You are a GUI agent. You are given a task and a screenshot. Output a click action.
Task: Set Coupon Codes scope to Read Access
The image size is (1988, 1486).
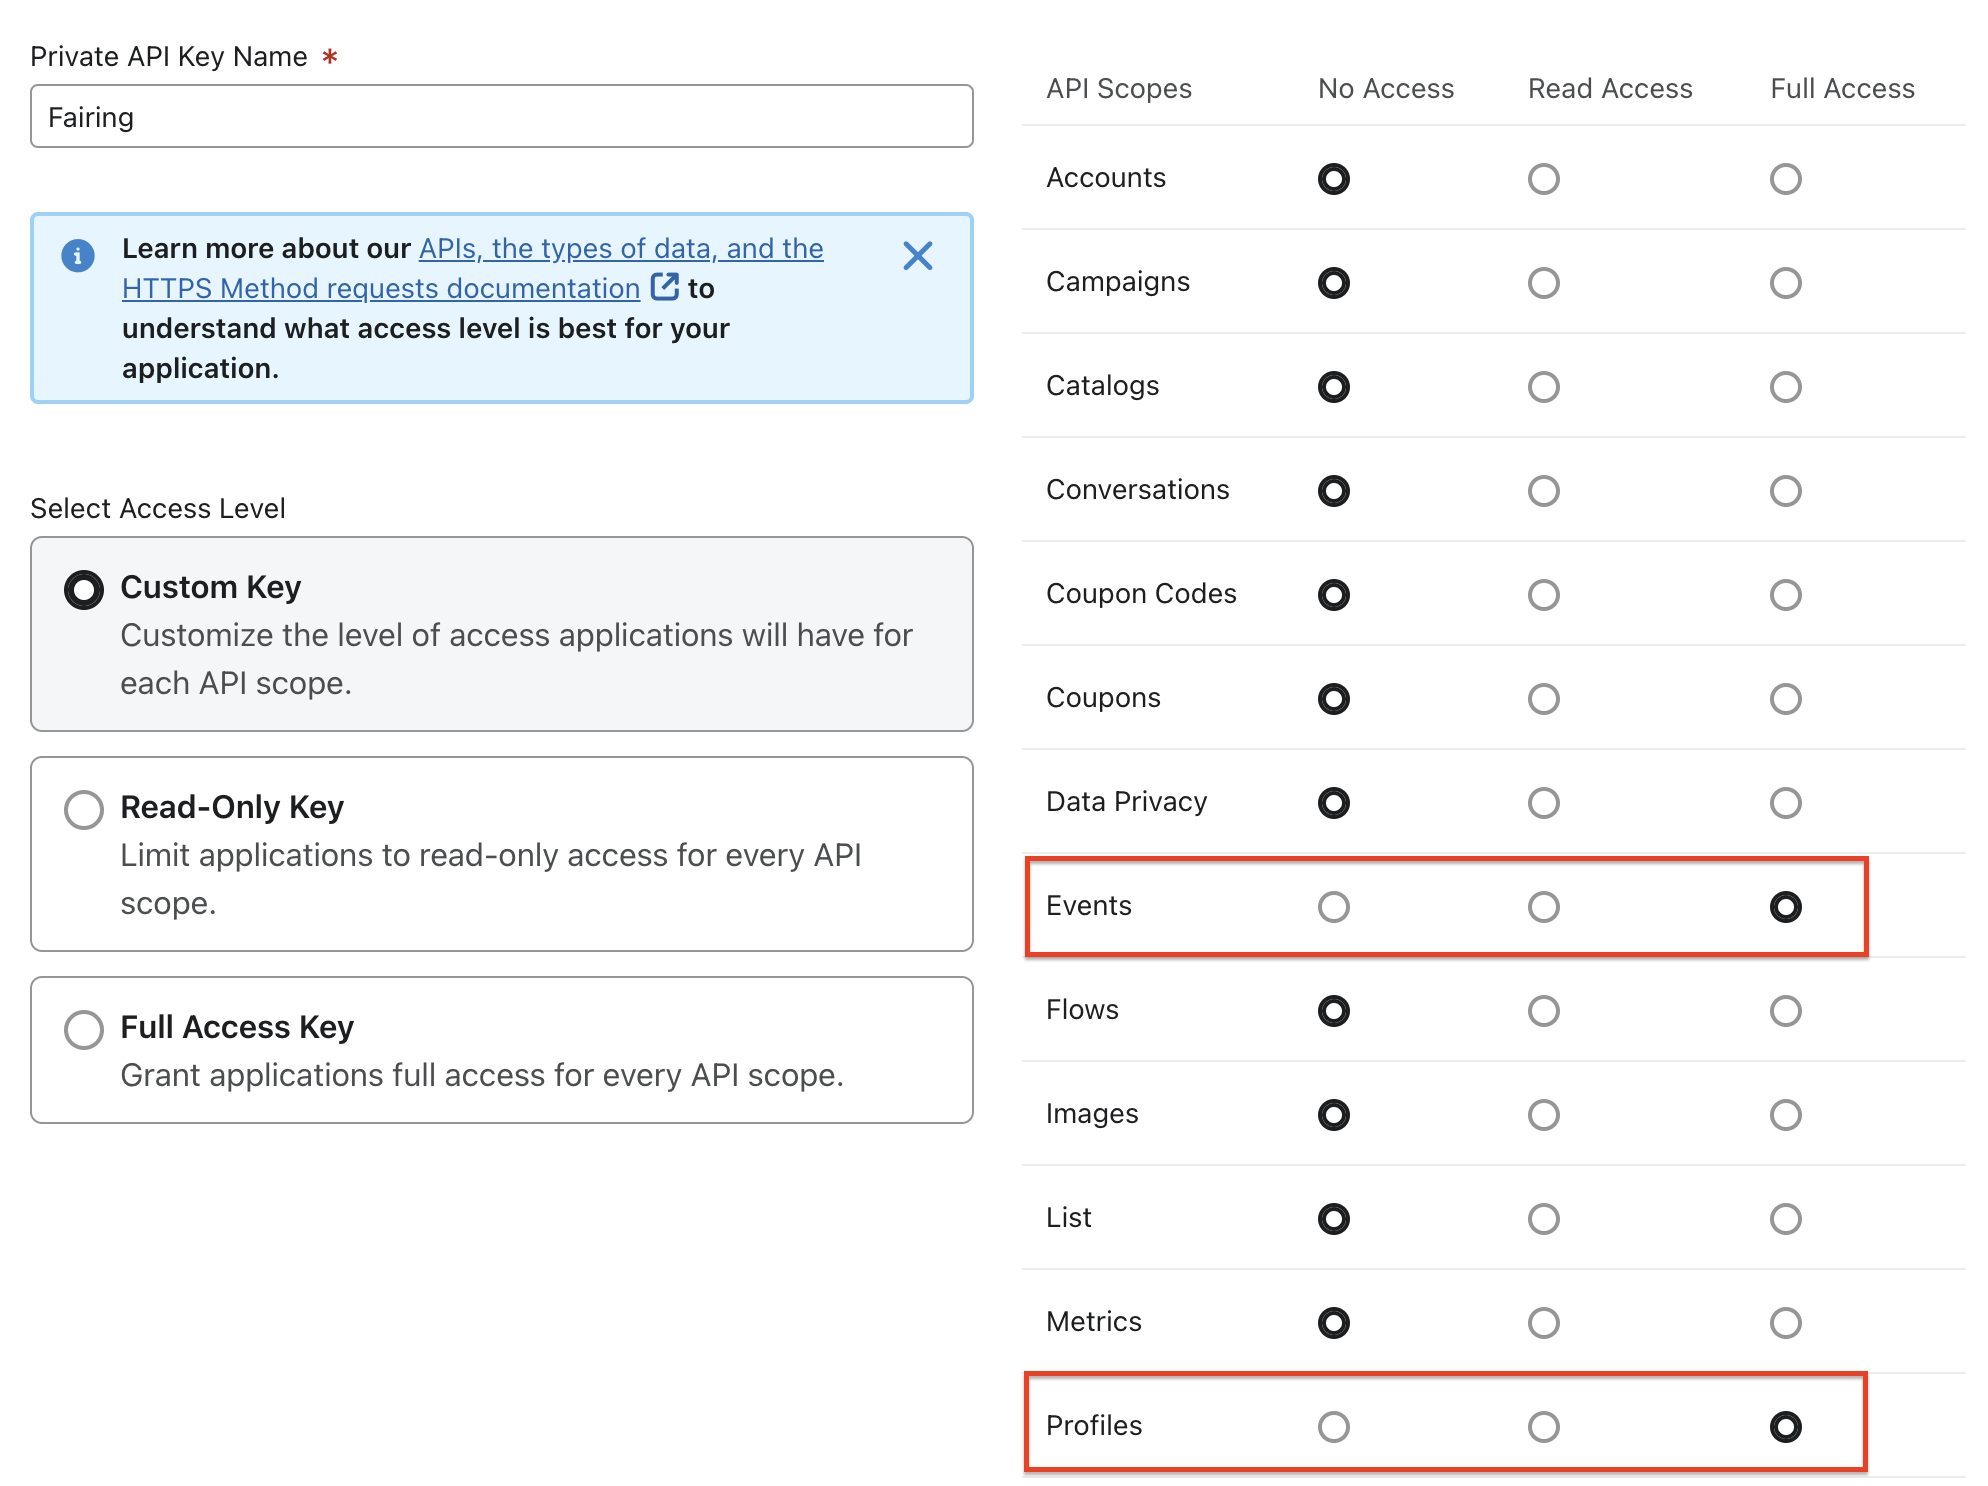point(1543,595)
